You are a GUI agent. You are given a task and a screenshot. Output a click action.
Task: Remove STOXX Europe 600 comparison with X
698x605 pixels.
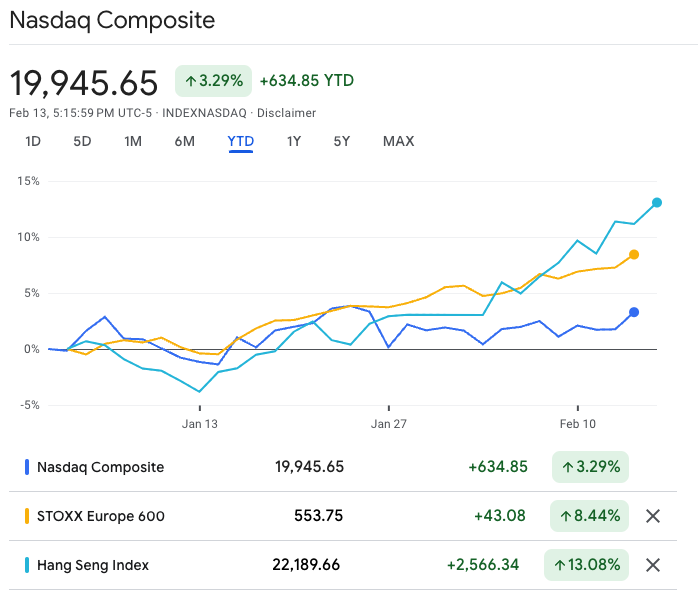[x=653, y=516]
